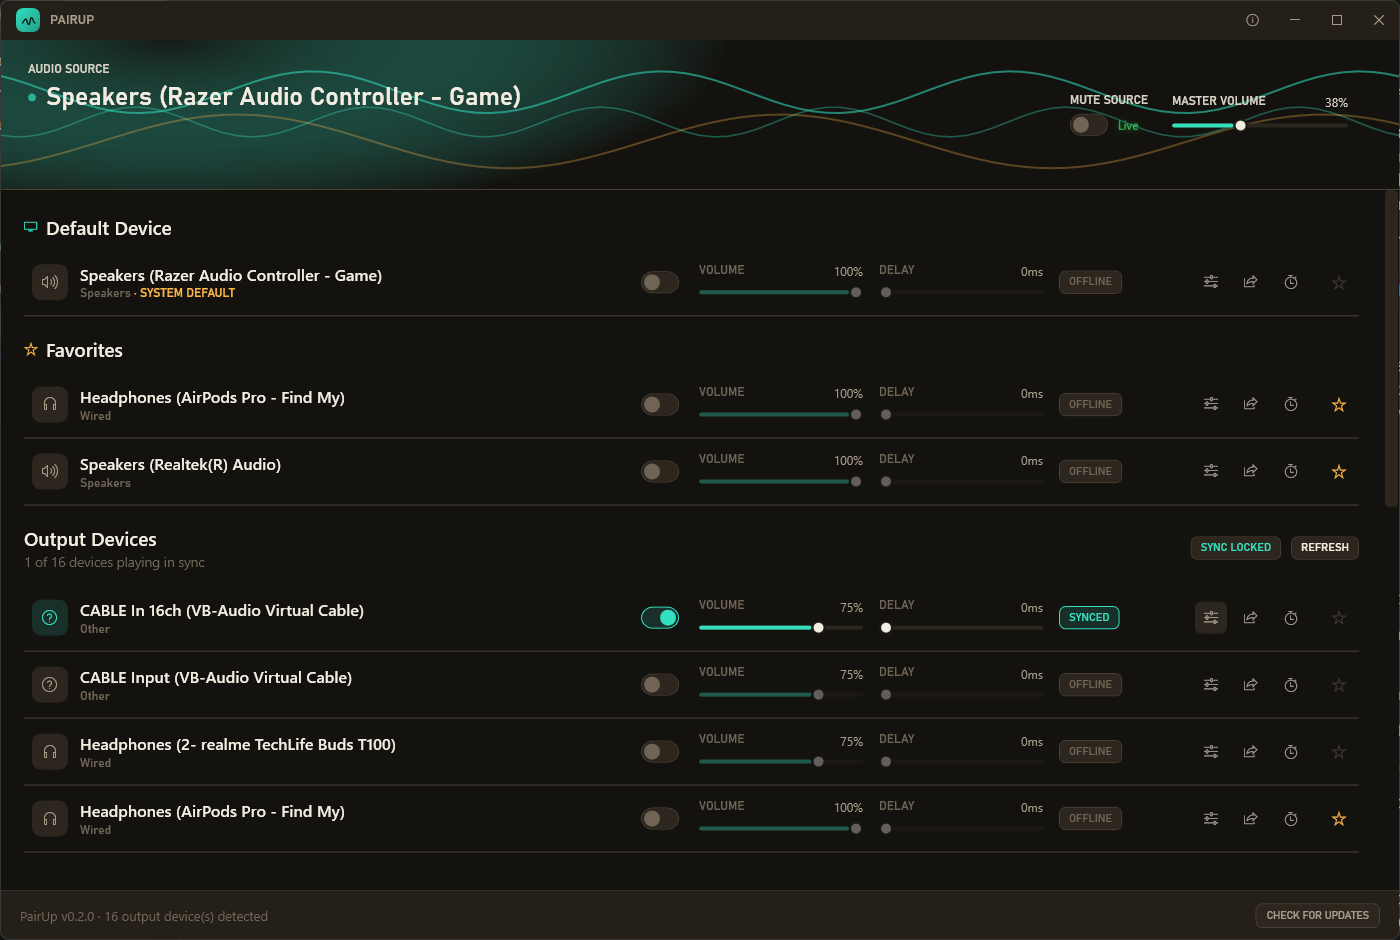Click stopwatch icon on Favorites AirPods Pro row
This screenshot has width=1400, height=940.
[1291, 404]
